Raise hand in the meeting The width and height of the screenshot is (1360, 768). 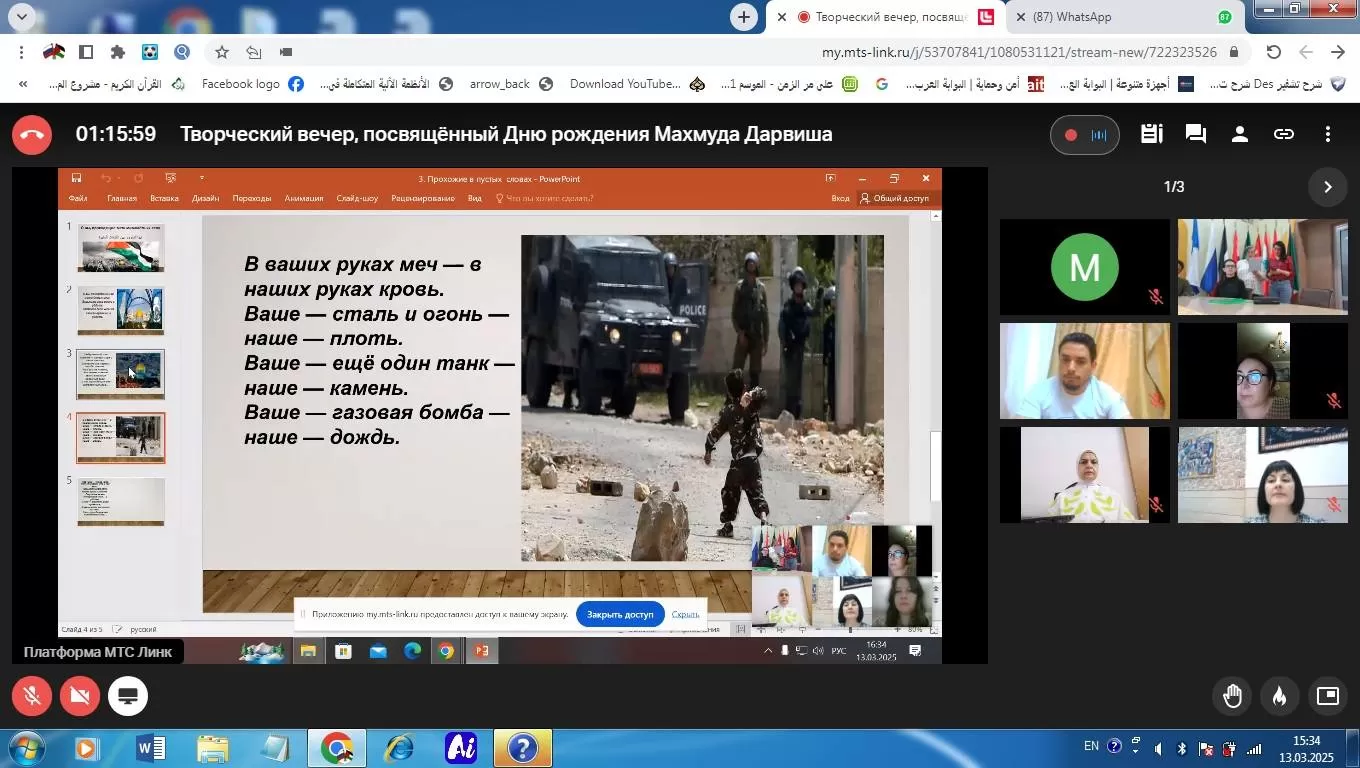click(x=1232, y=696)
